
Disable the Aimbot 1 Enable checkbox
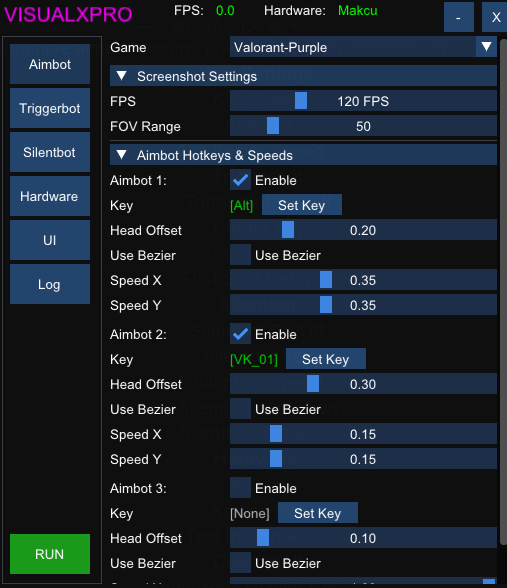(x=240, y=180)
